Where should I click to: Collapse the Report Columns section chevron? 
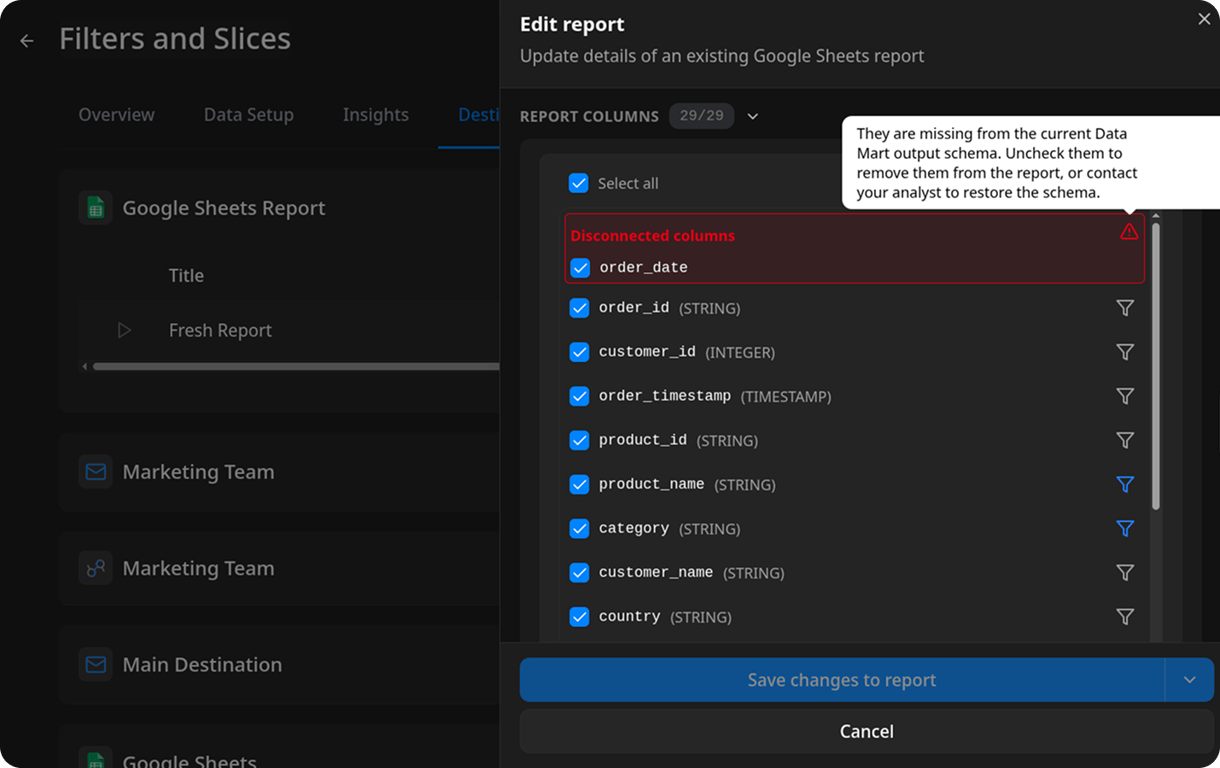click(x=753, y=116)
